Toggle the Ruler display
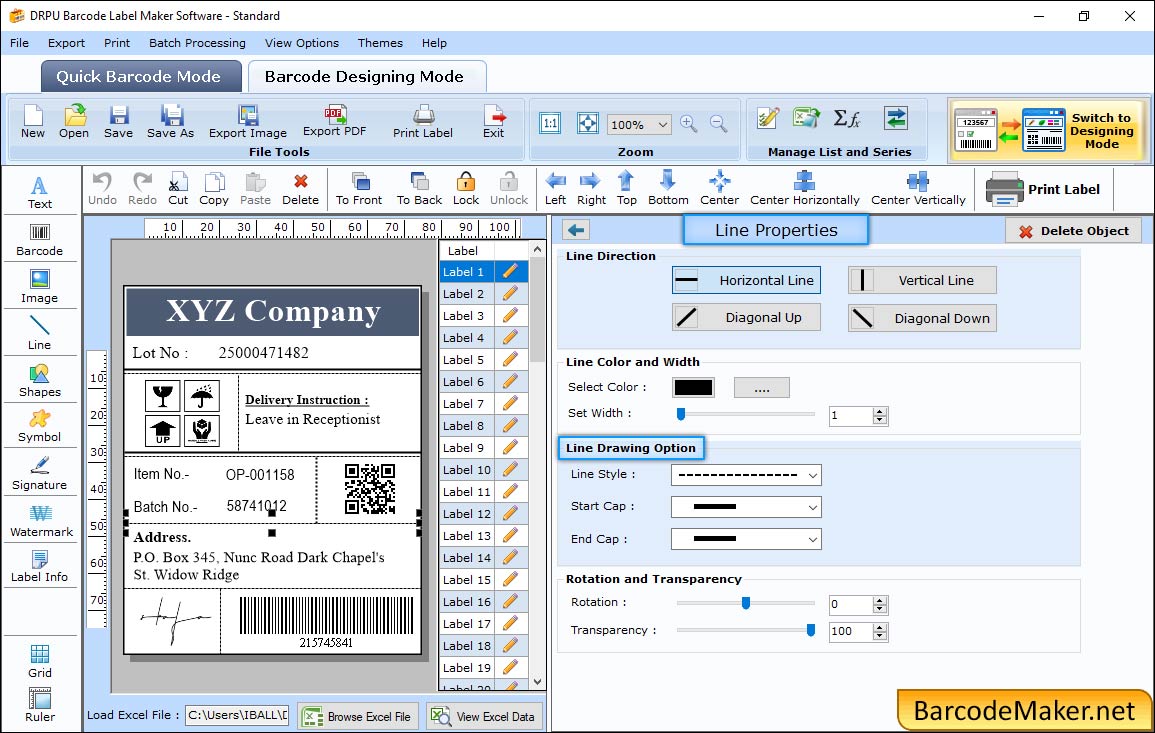Viewport: 1155px width, 733px height. [40, 705]
